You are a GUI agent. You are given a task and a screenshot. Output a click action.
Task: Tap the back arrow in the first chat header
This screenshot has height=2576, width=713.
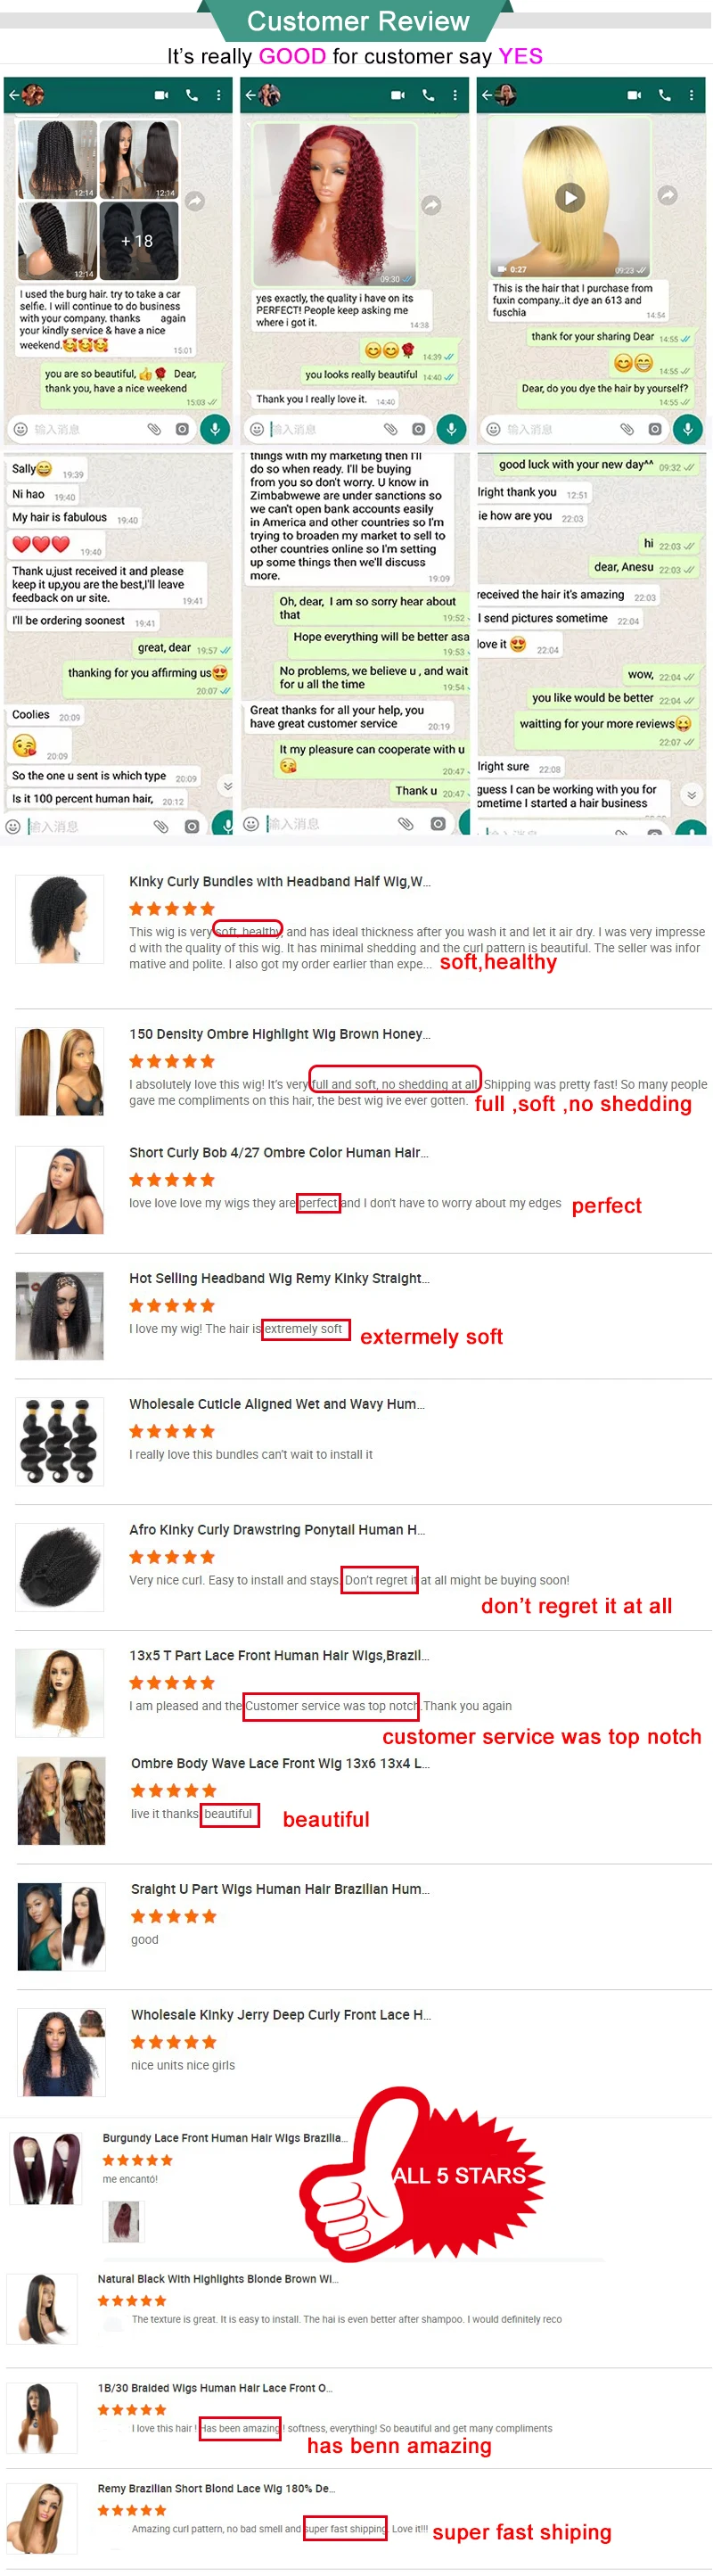click(x=14, y=95)
